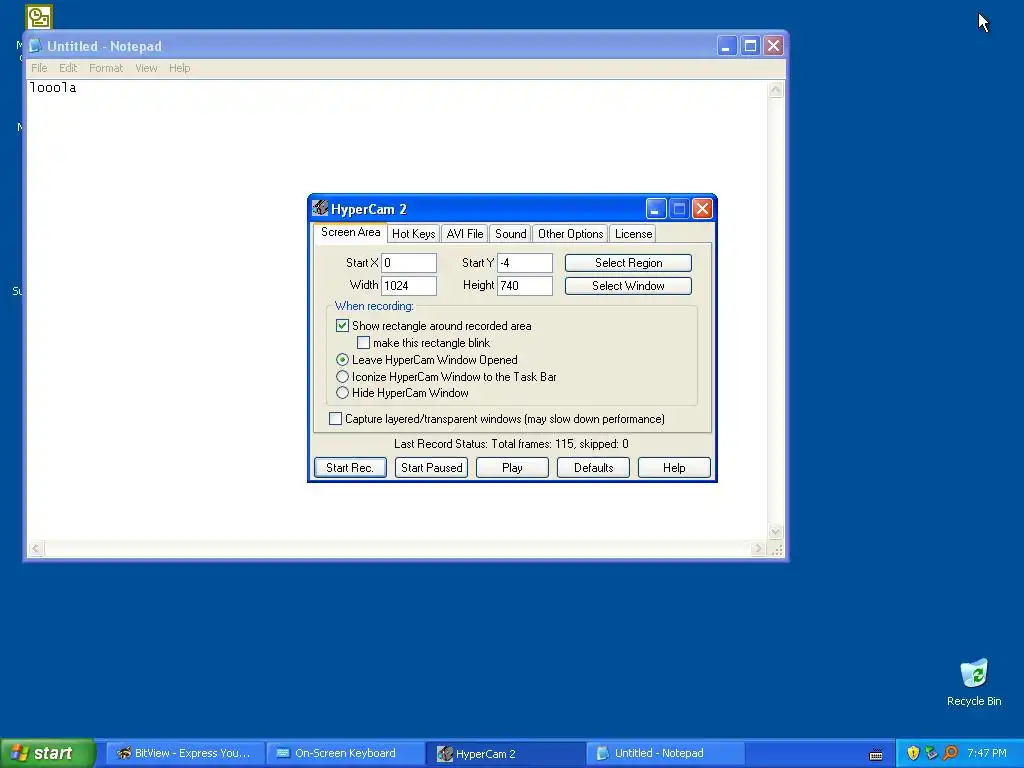Viewport: 1024px width, 768px height.
Task: Click the desktop icon above the Notepad window
Action: [39, 17]
